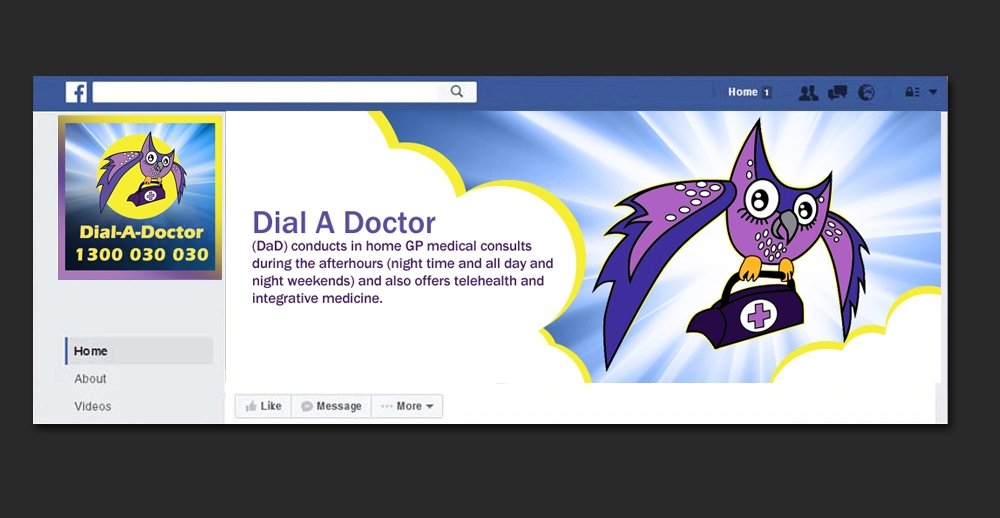Click the Message button

coord(331,406)
